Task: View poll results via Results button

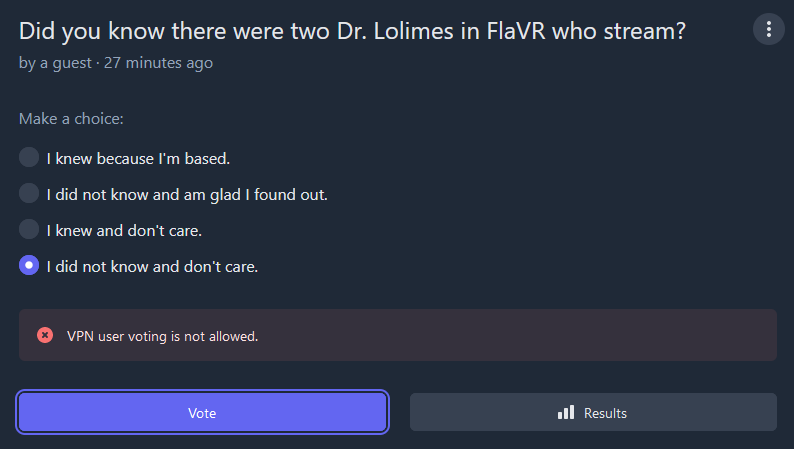Action: [593, 412]
